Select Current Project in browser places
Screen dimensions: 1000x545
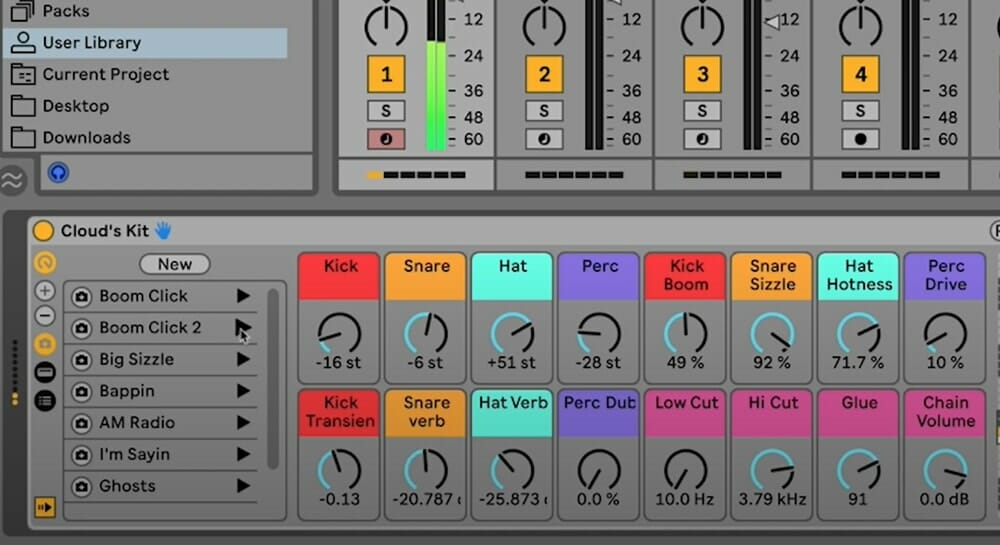pos(105,74)
